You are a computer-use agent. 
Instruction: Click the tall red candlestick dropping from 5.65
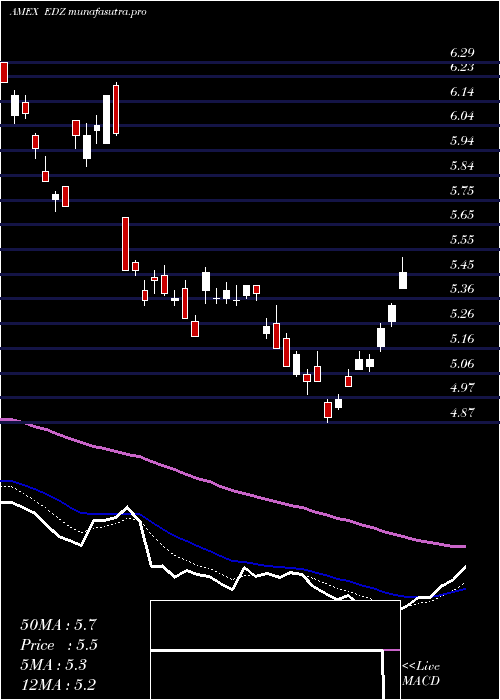125,244
